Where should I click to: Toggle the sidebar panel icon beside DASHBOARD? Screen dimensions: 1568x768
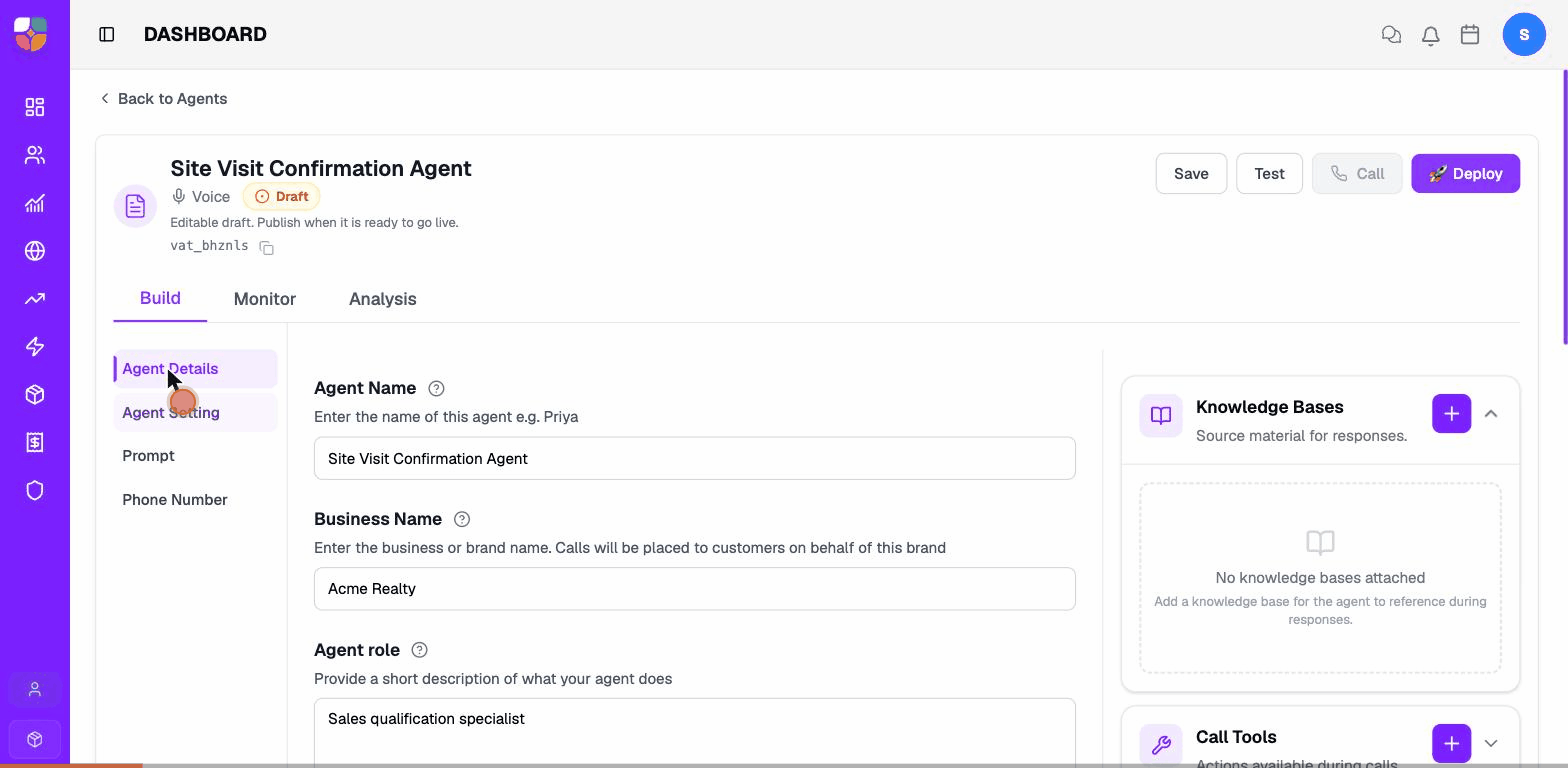point(107,34)
